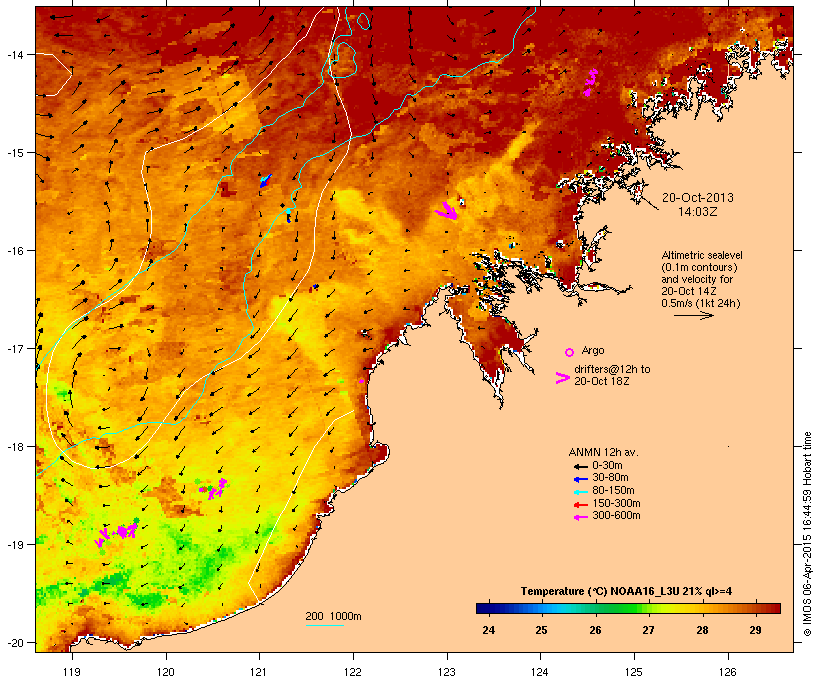Click colorbar tick label '25'
Viewport: 820px width, 680px height.
[x=541, y=630]
